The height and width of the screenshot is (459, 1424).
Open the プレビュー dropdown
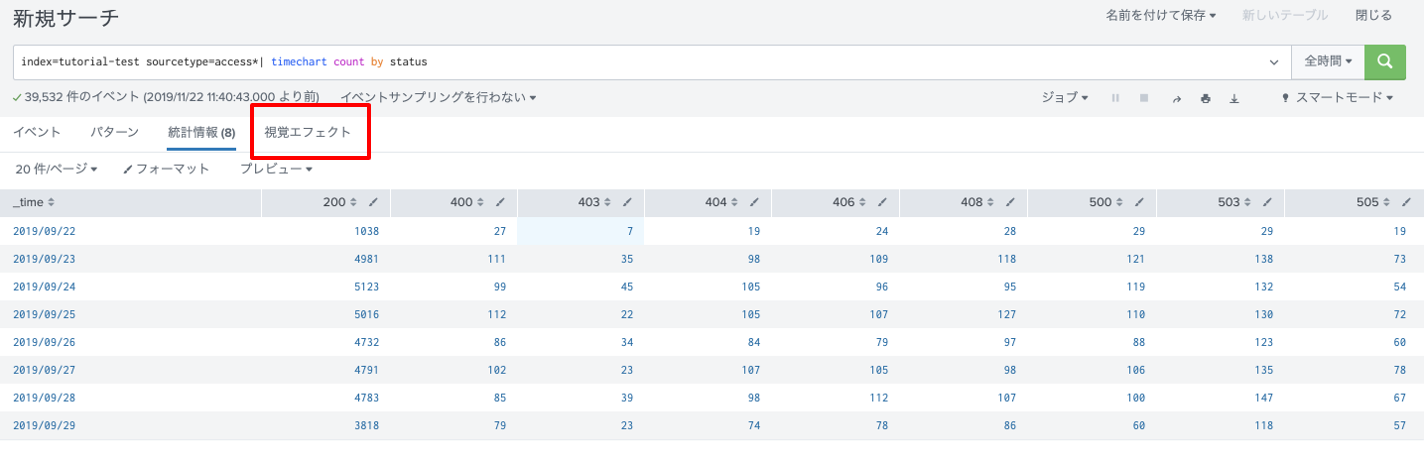(276, 169)
